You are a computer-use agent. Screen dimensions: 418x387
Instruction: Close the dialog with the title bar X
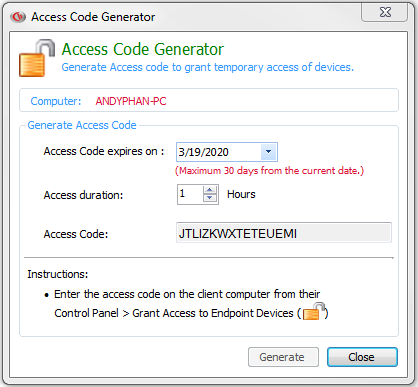tap(385, 12)
